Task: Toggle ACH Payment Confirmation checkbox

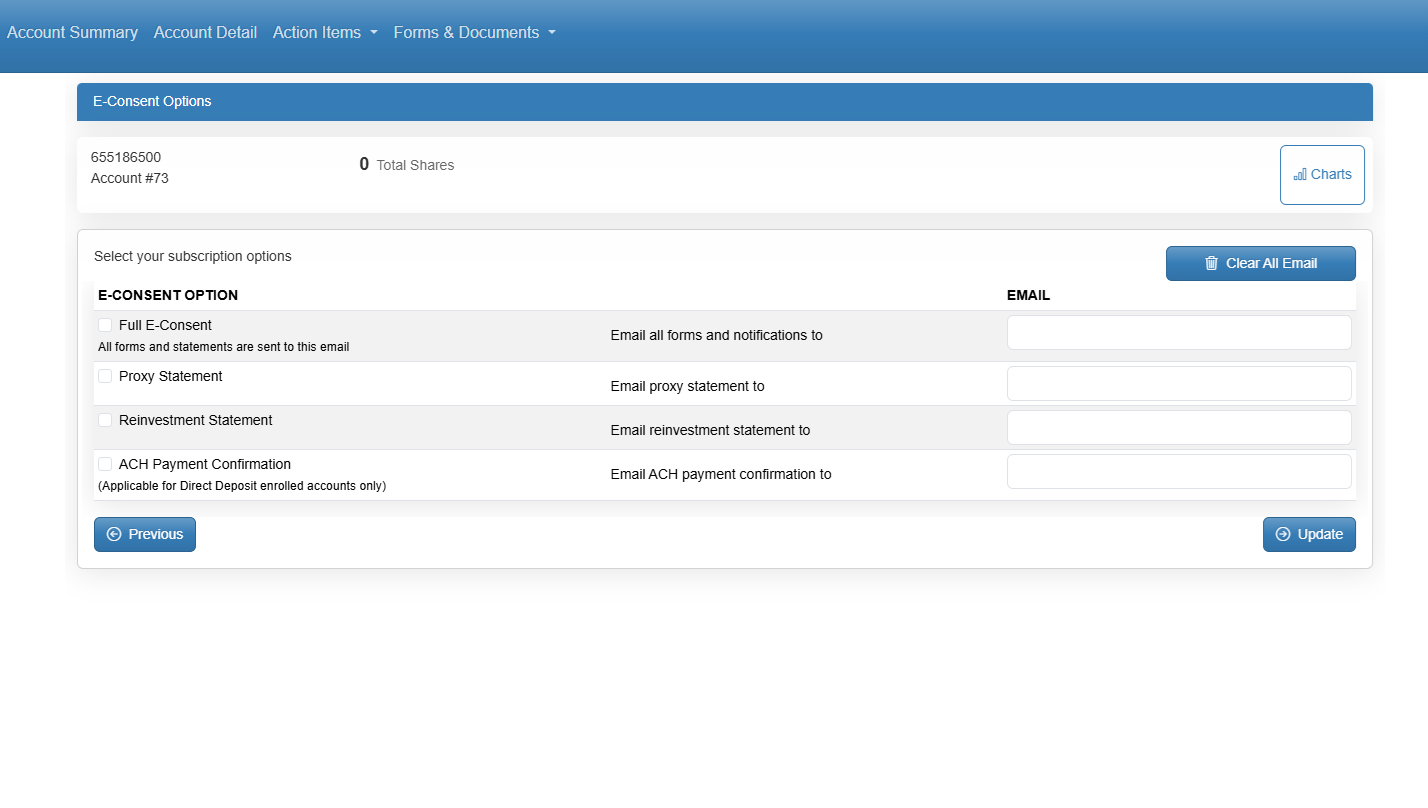Action: coord(105,464)
